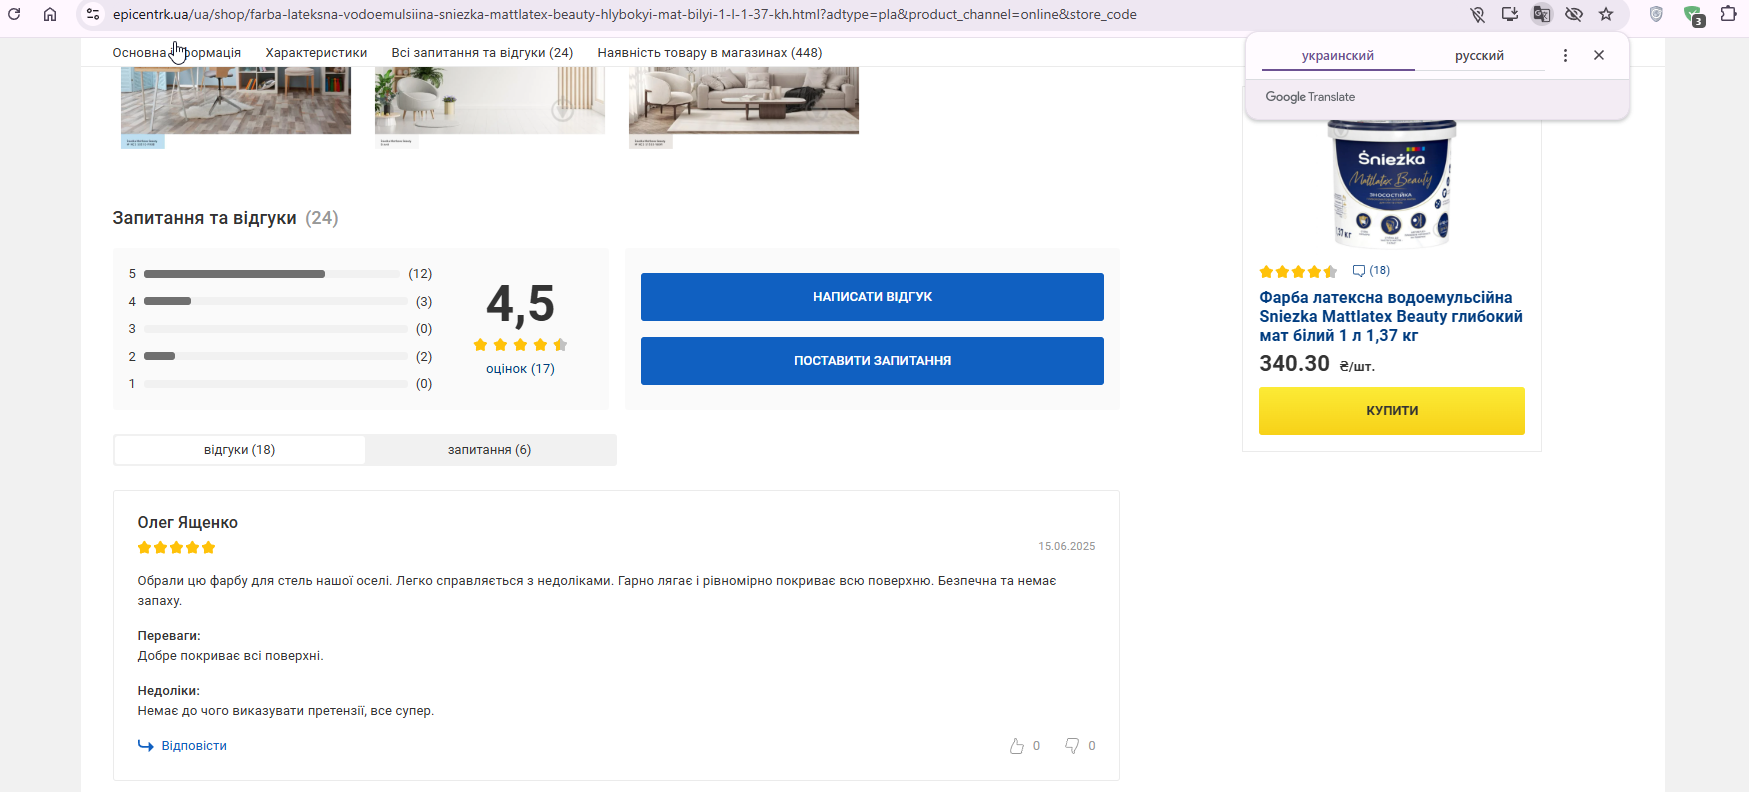Click the Google Translate icon in address bar
The image size is (1749, 792).
pos(1541,14)
